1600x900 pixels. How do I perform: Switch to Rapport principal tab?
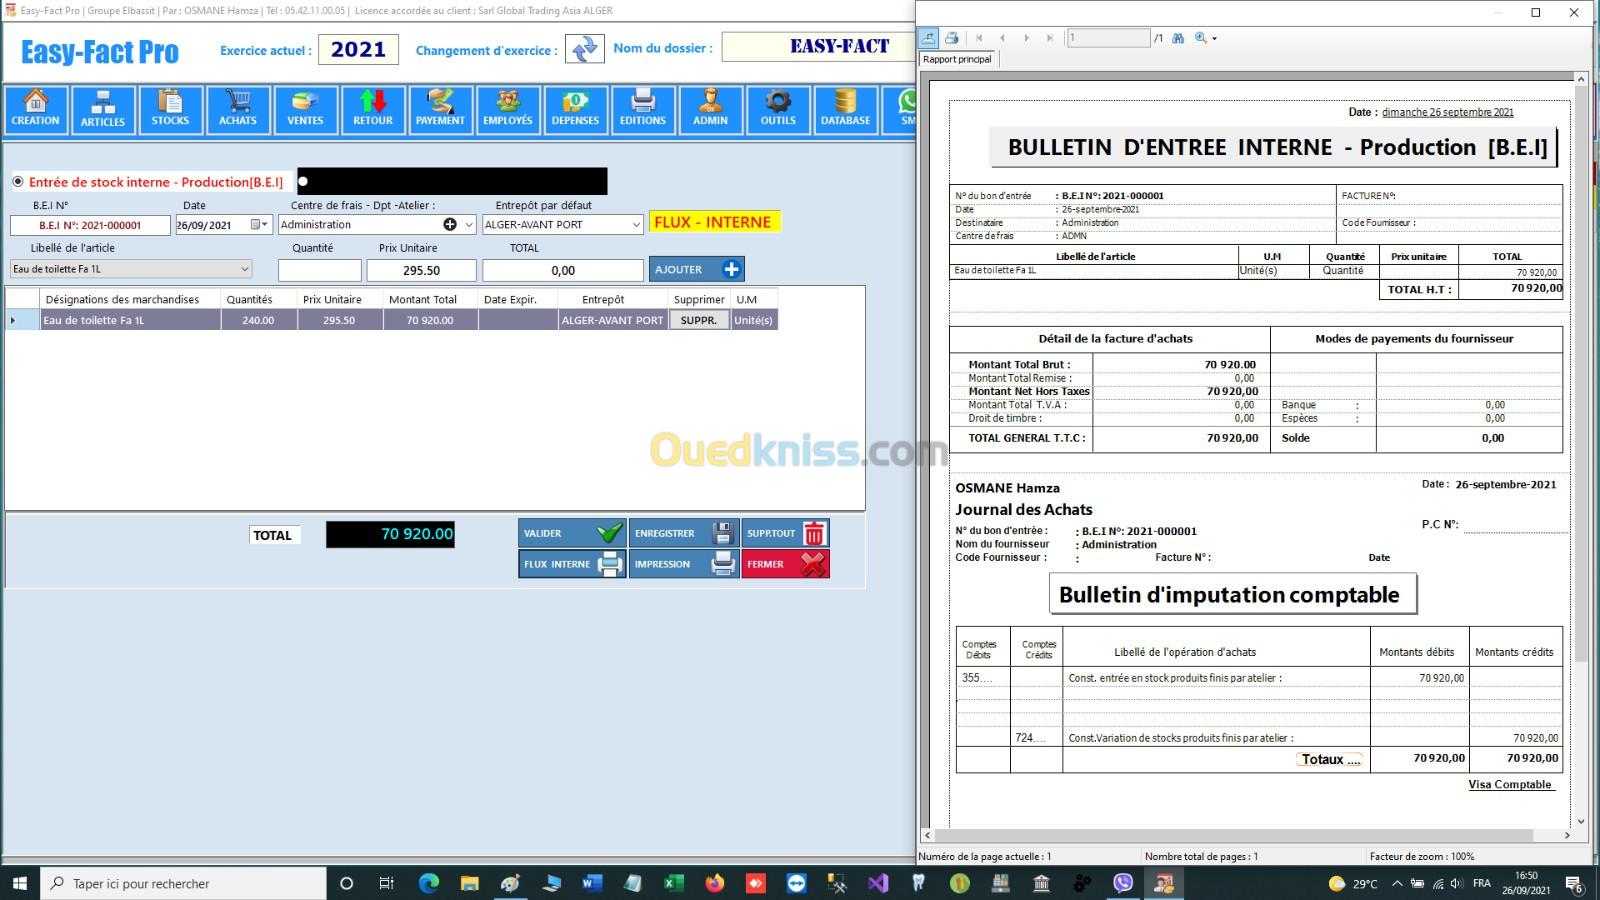click(957, 59)
